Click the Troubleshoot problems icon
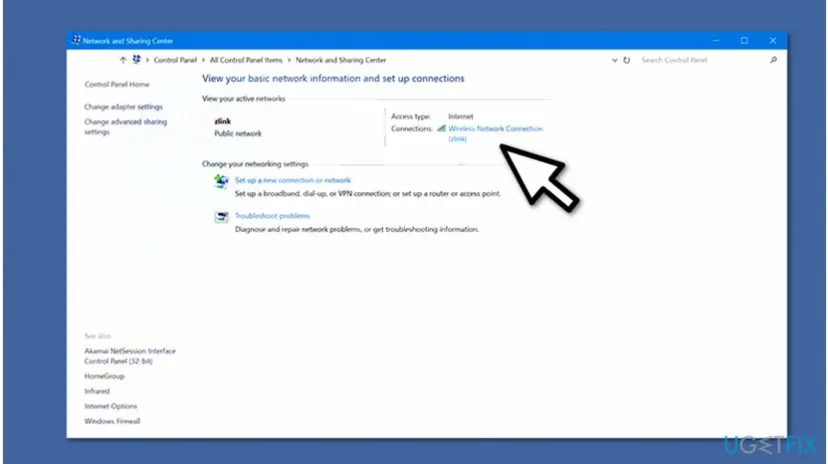The width and height of the screenshot is (828, 464). click(x=221, y=217)
